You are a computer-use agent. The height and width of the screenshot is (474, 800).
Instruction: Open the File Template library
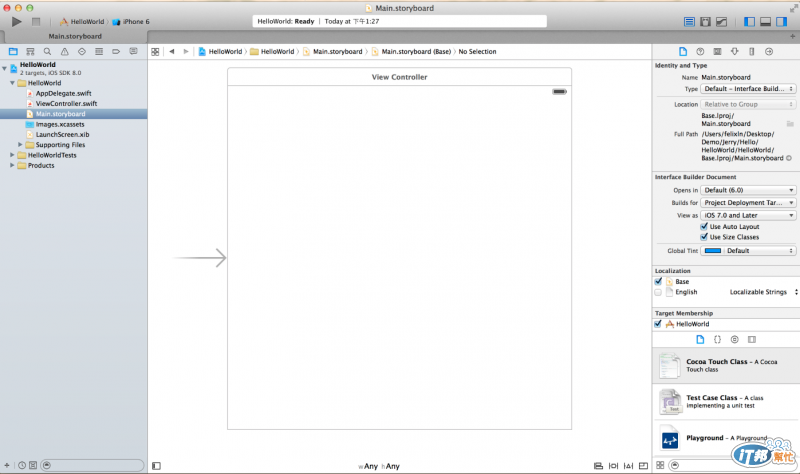(x=700, y=339)
